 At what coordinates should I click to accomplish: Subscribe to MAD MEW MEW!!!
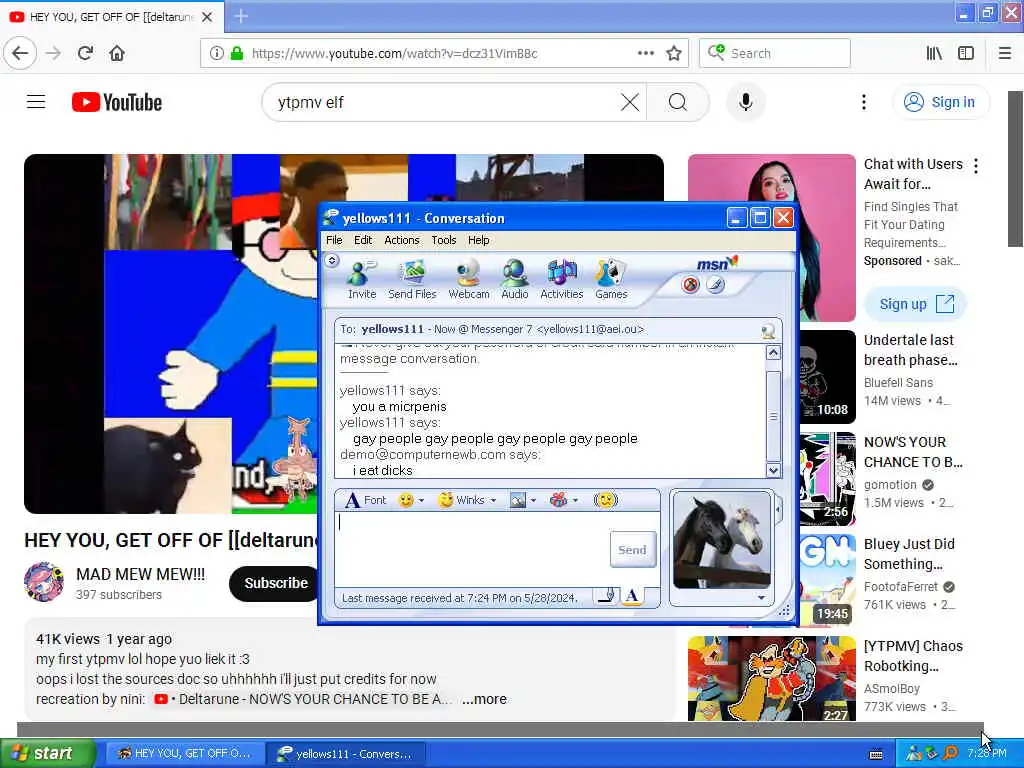[x=276, y=583]
